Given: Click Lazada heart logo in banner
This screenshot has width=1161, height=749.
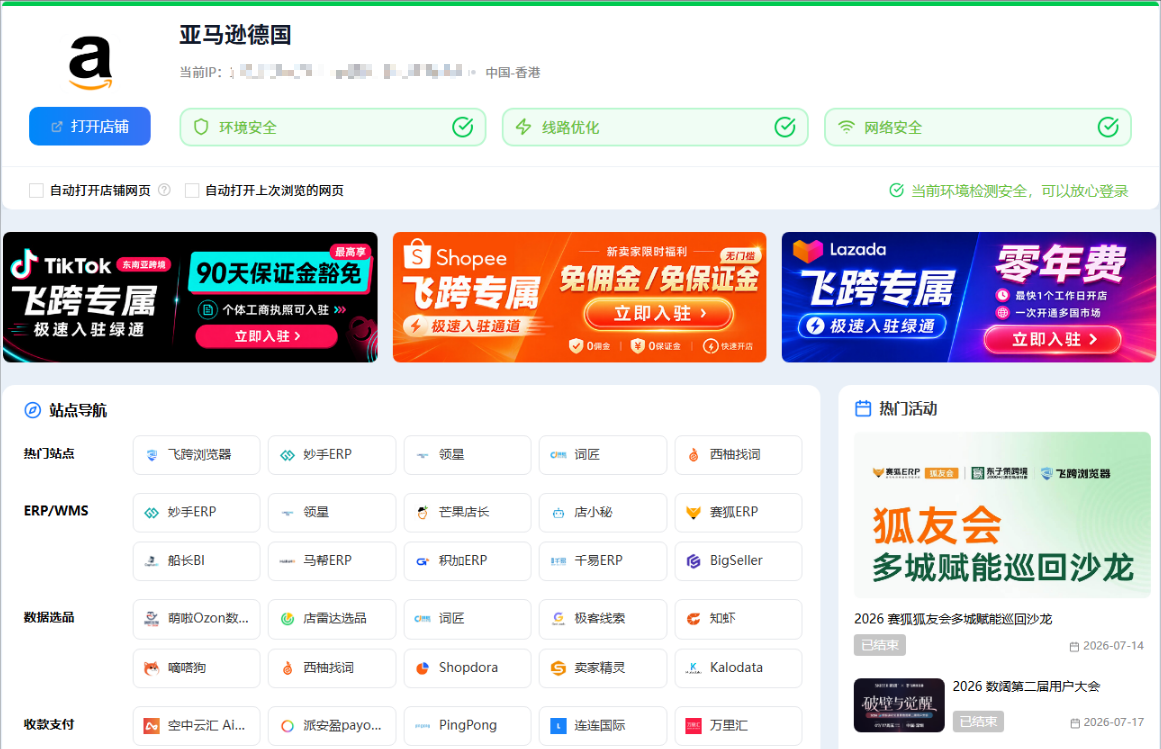Looking at the screenshot, I should tap(808, 250).
